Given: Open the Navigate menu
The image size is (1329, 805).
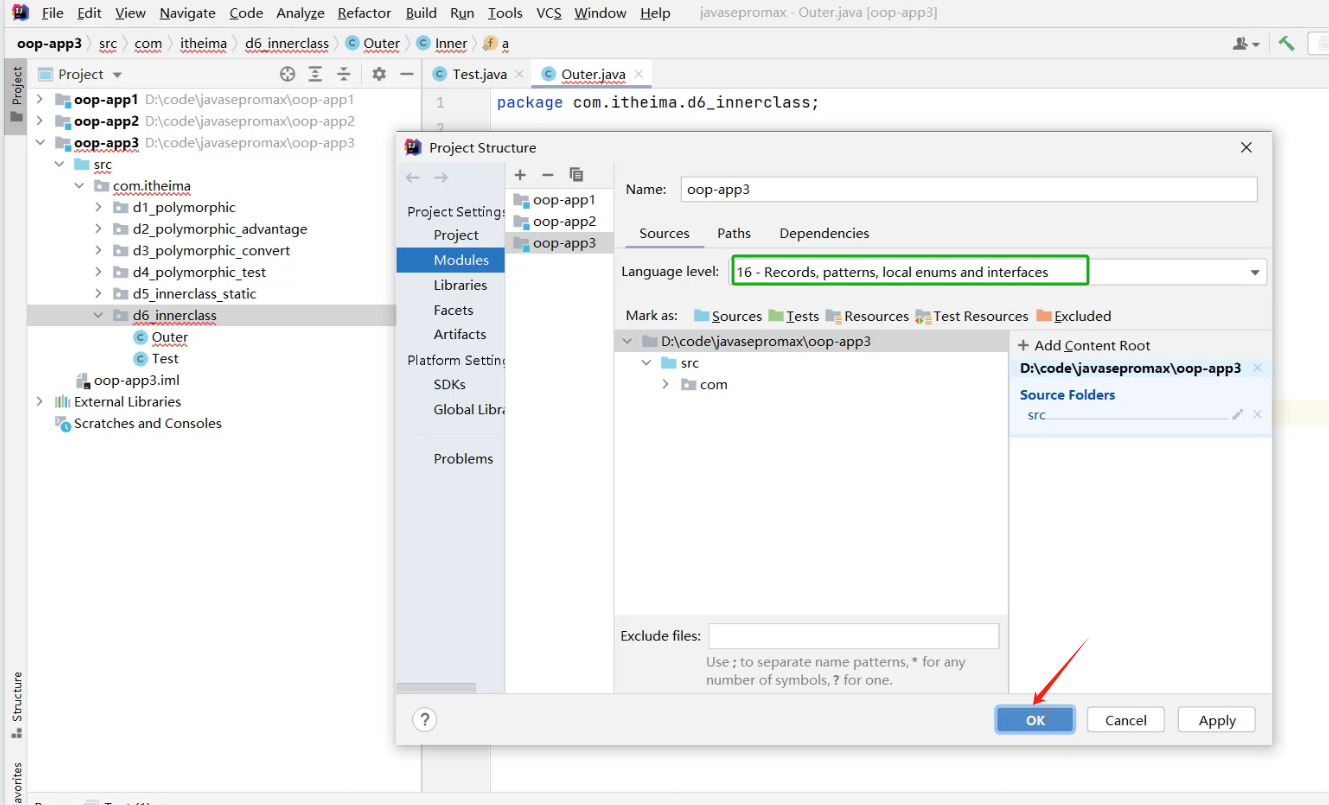Looking at the screenshot, I should [x=187, y=13].
